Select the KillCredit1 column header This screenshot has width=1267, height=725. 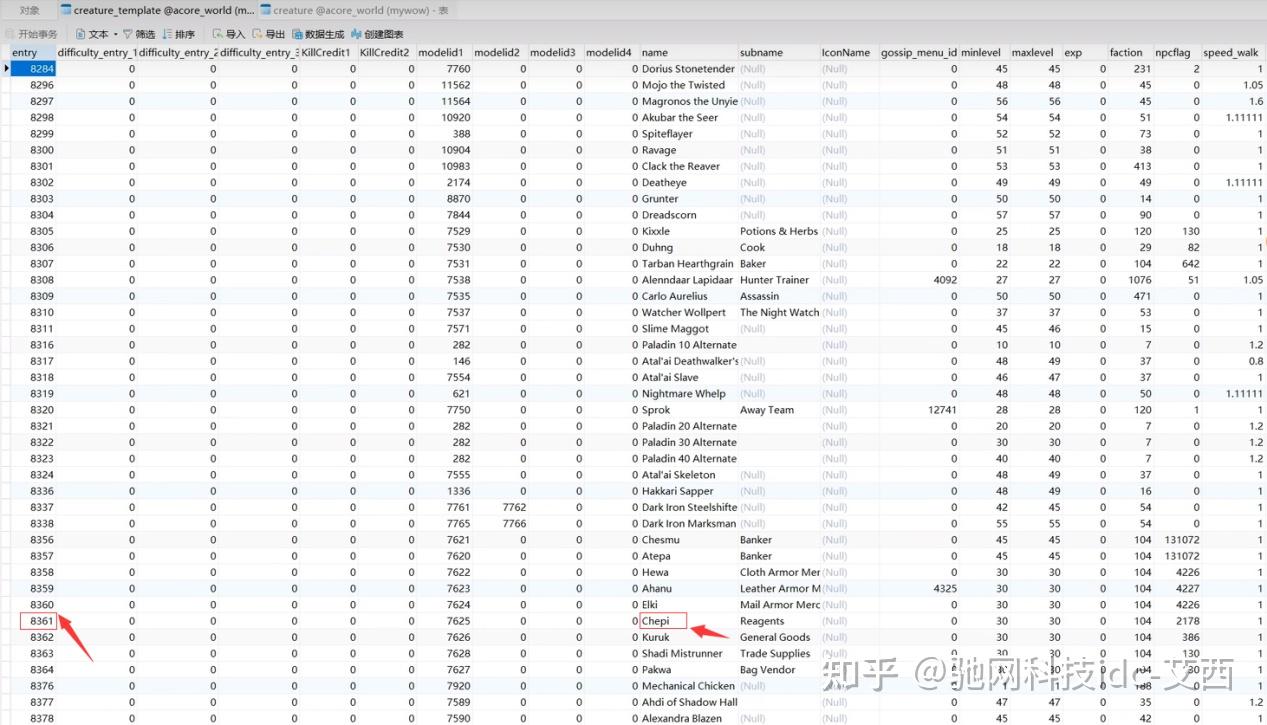click(x=328, y=52)
